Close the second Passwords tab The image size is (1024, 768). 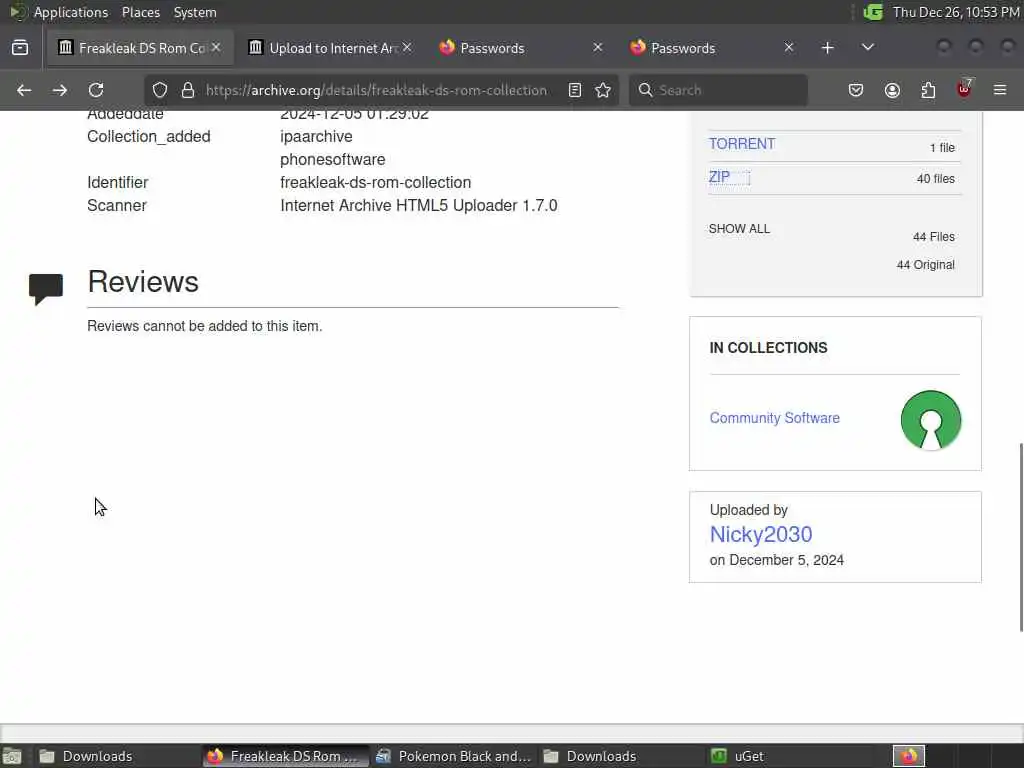point(788,48)
